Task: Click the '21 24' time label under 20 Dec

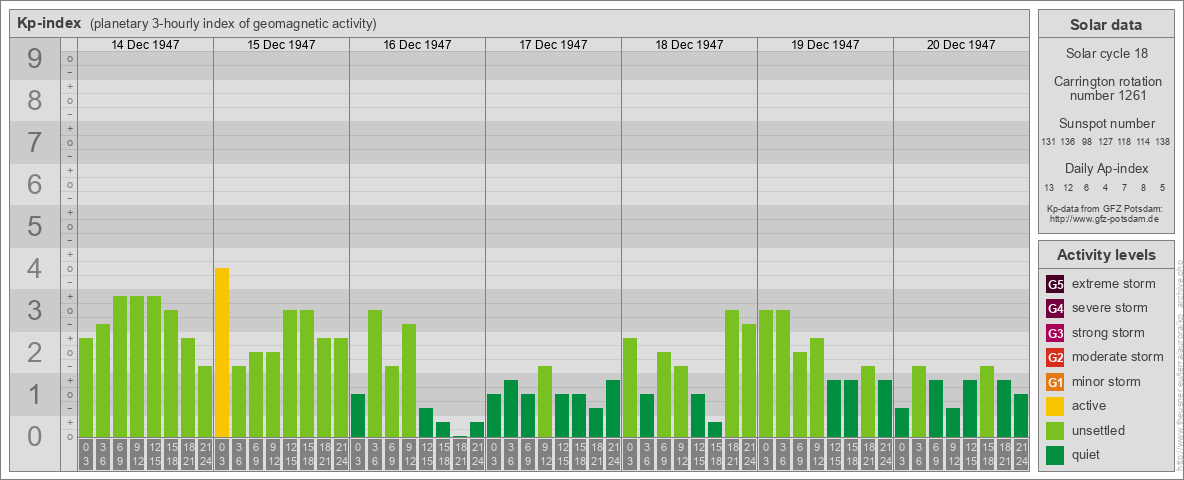Action: [x=1021, y=456]
